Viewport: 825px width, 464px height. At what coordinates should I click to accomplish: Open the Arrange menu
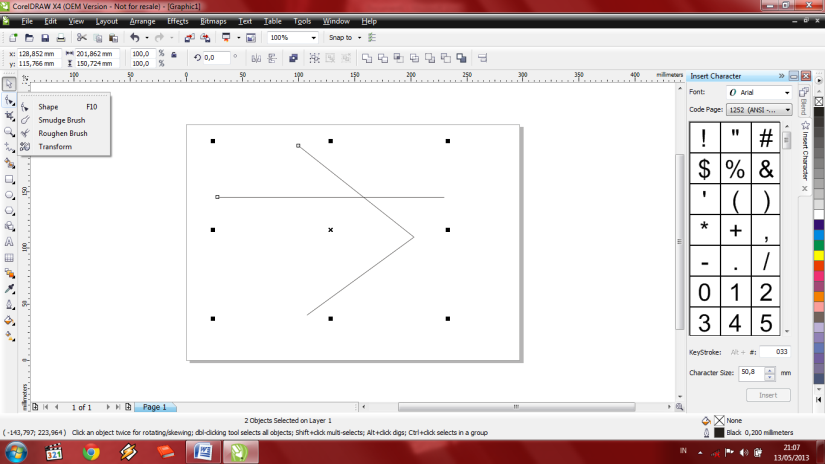click(142, 22)
